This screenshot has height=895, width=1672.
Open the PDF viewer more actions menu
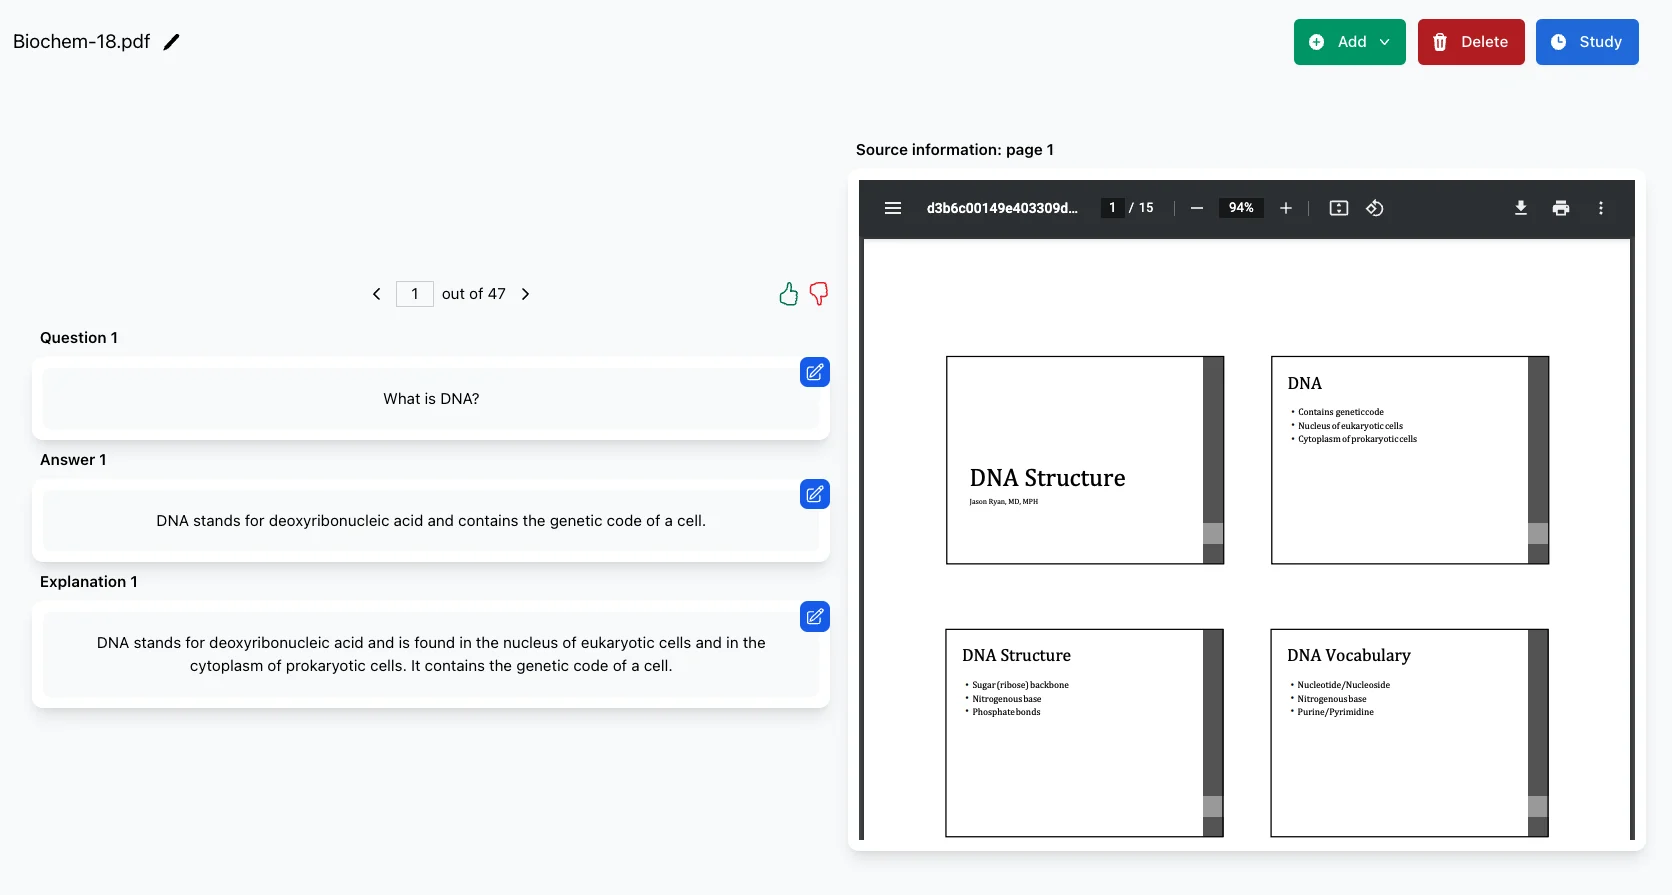coord(1600,208)
